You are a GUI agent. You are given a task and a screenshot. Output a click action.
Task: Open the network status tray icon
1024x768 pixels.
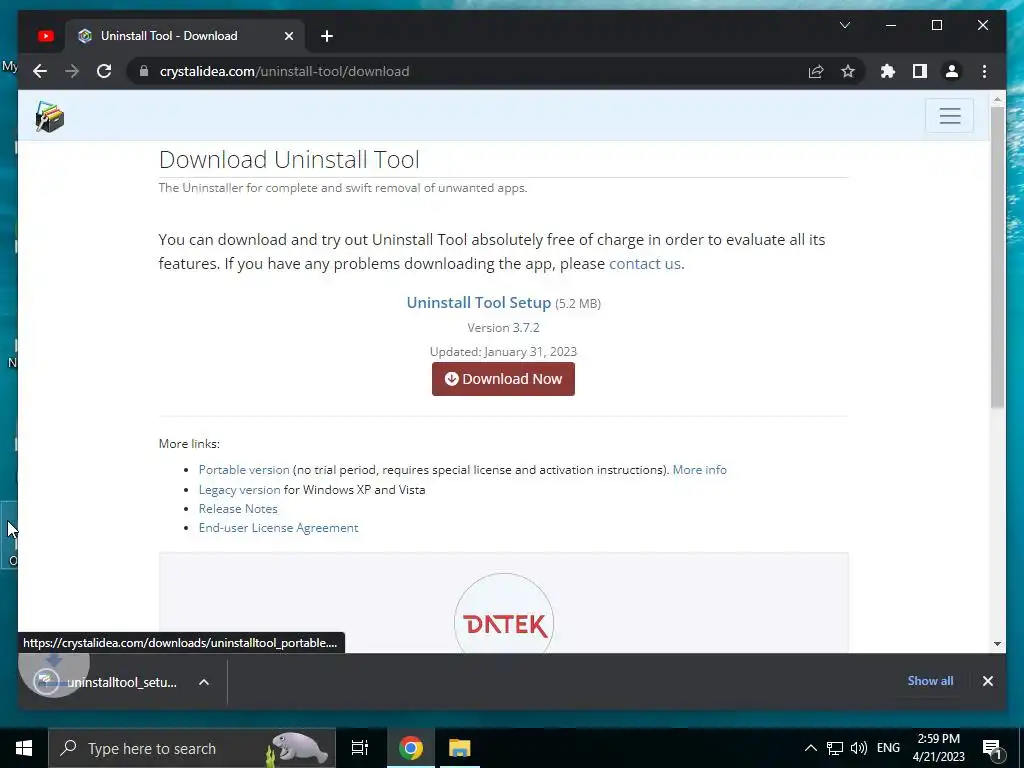[835, 748]
